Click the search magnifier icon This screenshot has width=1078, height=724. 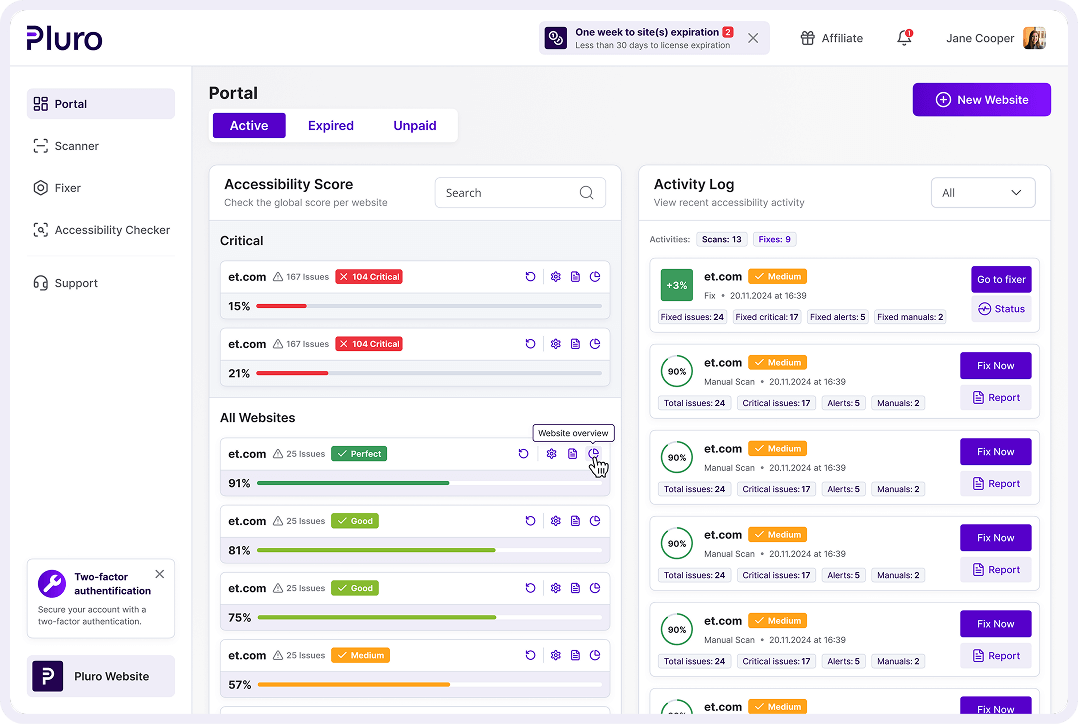587,193
